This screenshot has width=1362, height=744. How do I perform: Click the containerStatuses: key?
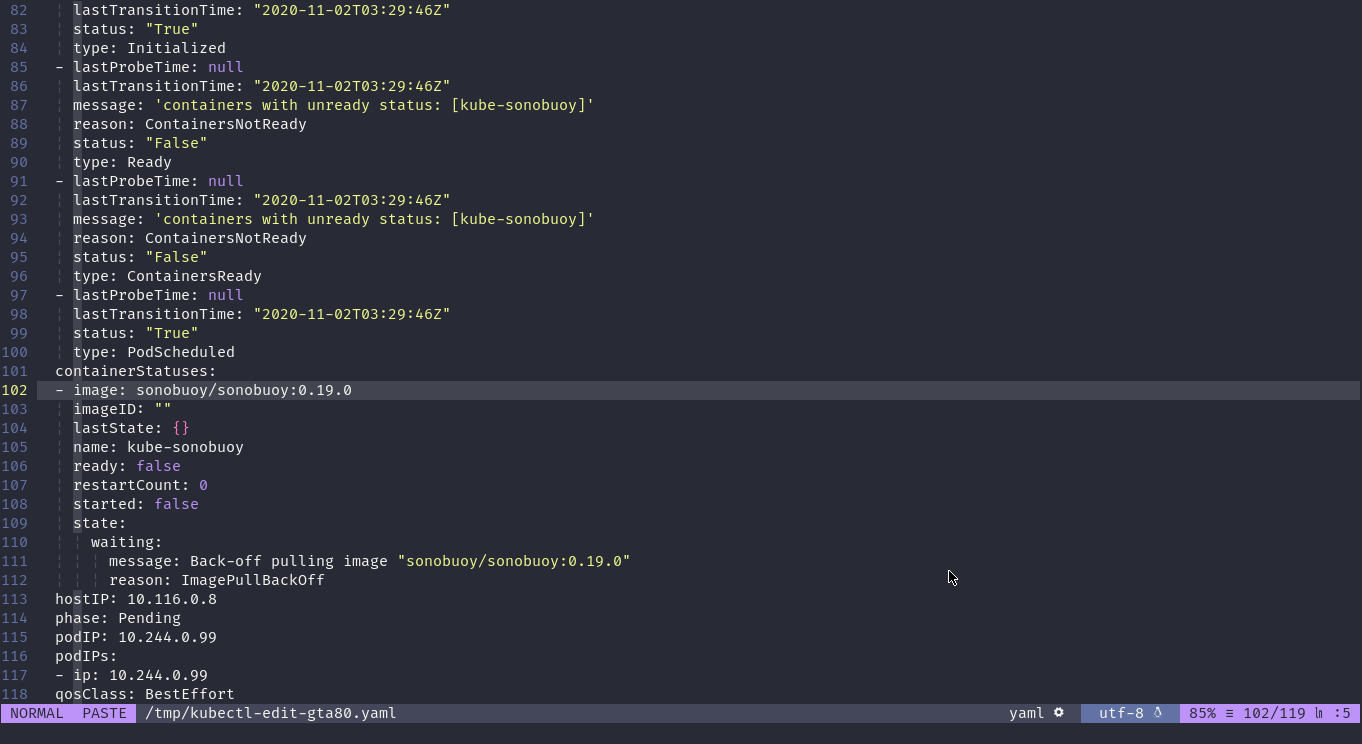[136, 371]
